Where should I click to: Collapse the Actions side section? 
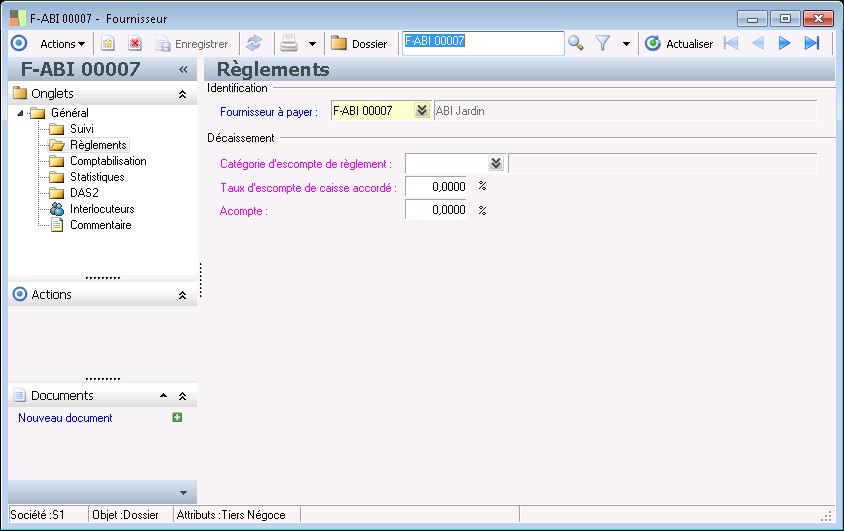[x=182, y=295]
